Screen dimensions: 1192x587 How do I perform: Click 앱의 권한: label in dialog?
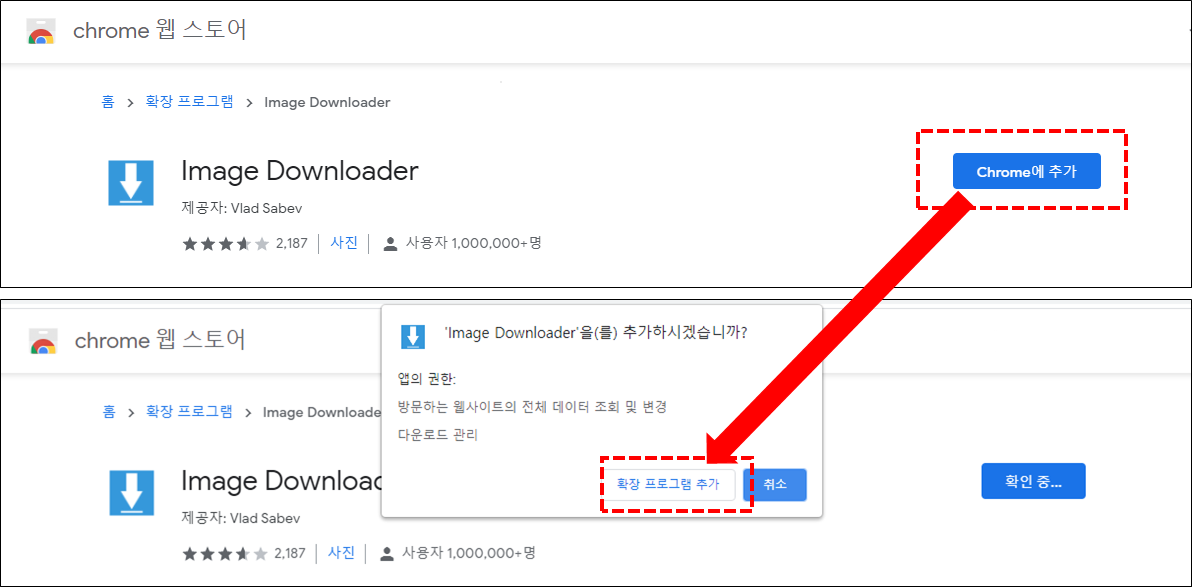426,379
